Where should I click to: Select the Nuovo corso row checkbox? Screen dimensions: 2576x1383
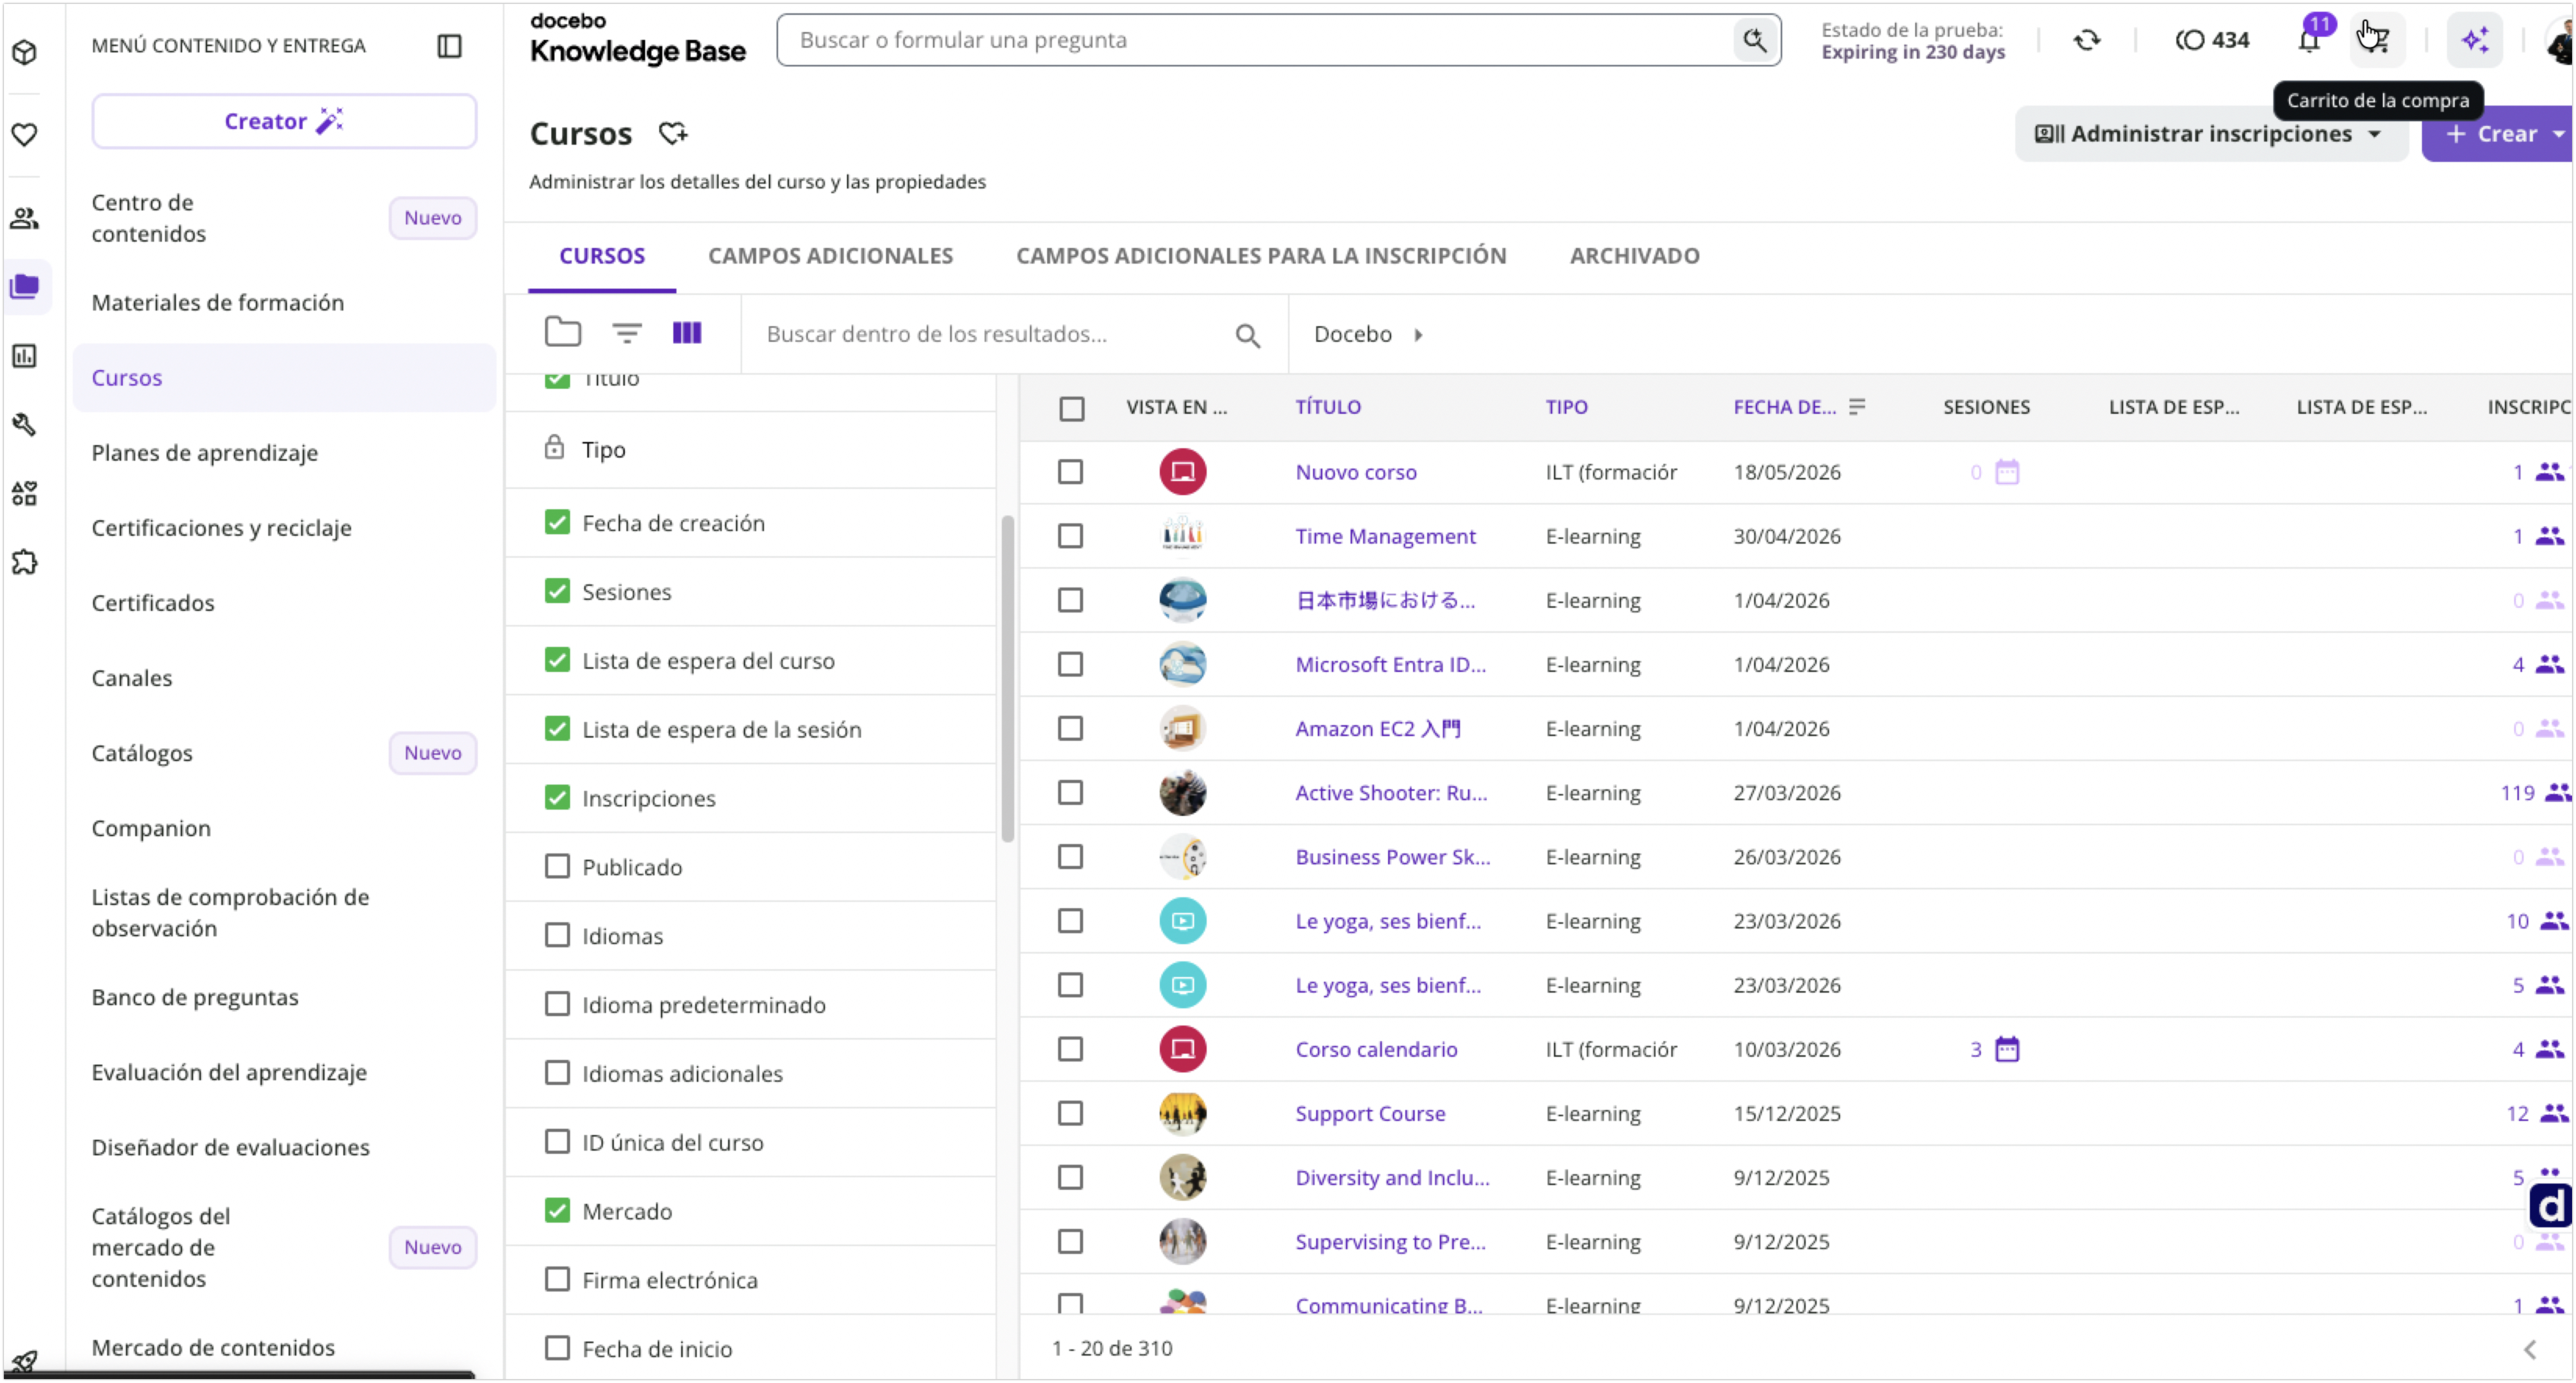(x=1070, y=472)
